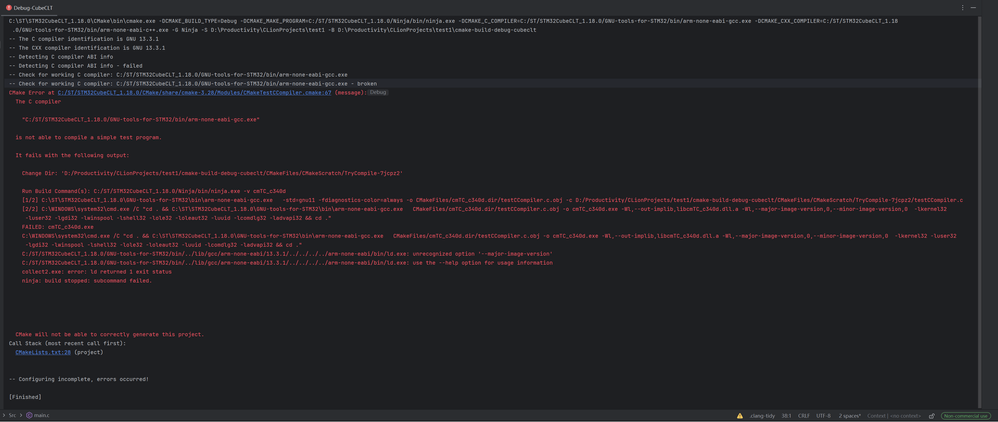Open the CMakeTestCCompiler.cmake:67 link
Viewport: 998px width, 422px height.
click(194, 92)
